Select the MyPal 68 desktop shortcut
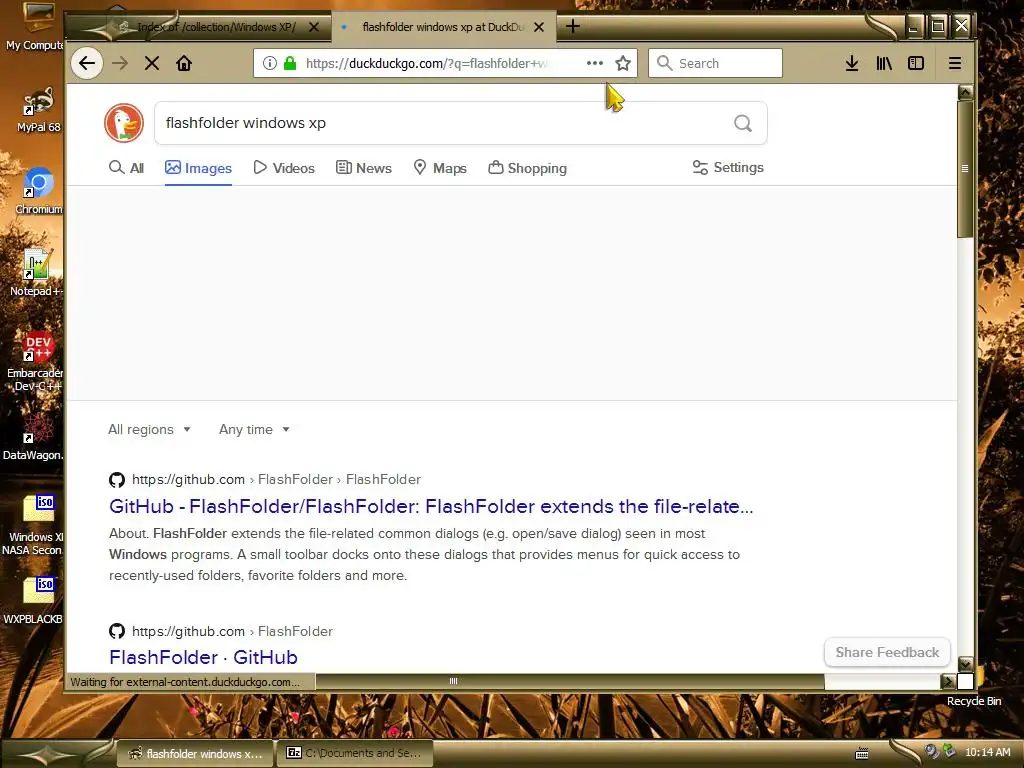Image resolution: width=1024 pixels, height=768 pixels. point(38,110)
